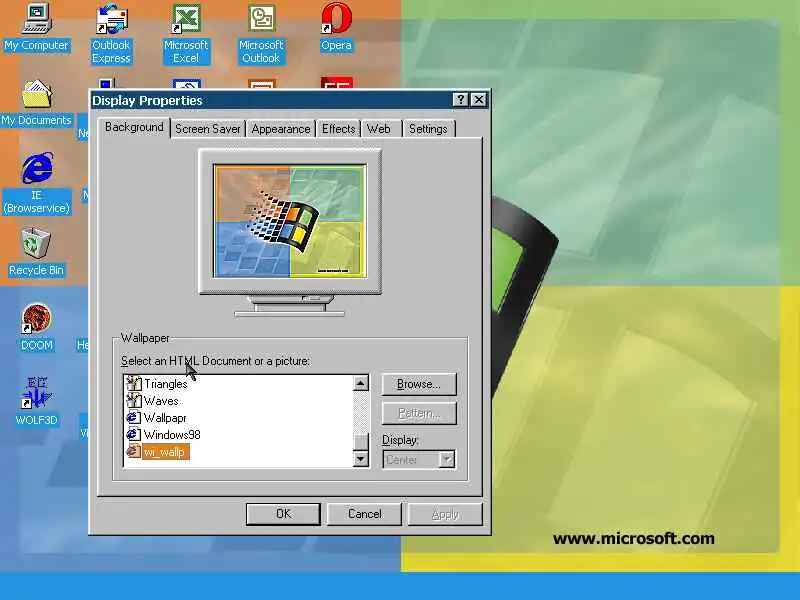Click the greyed-out Apply button

pos(445,514)
